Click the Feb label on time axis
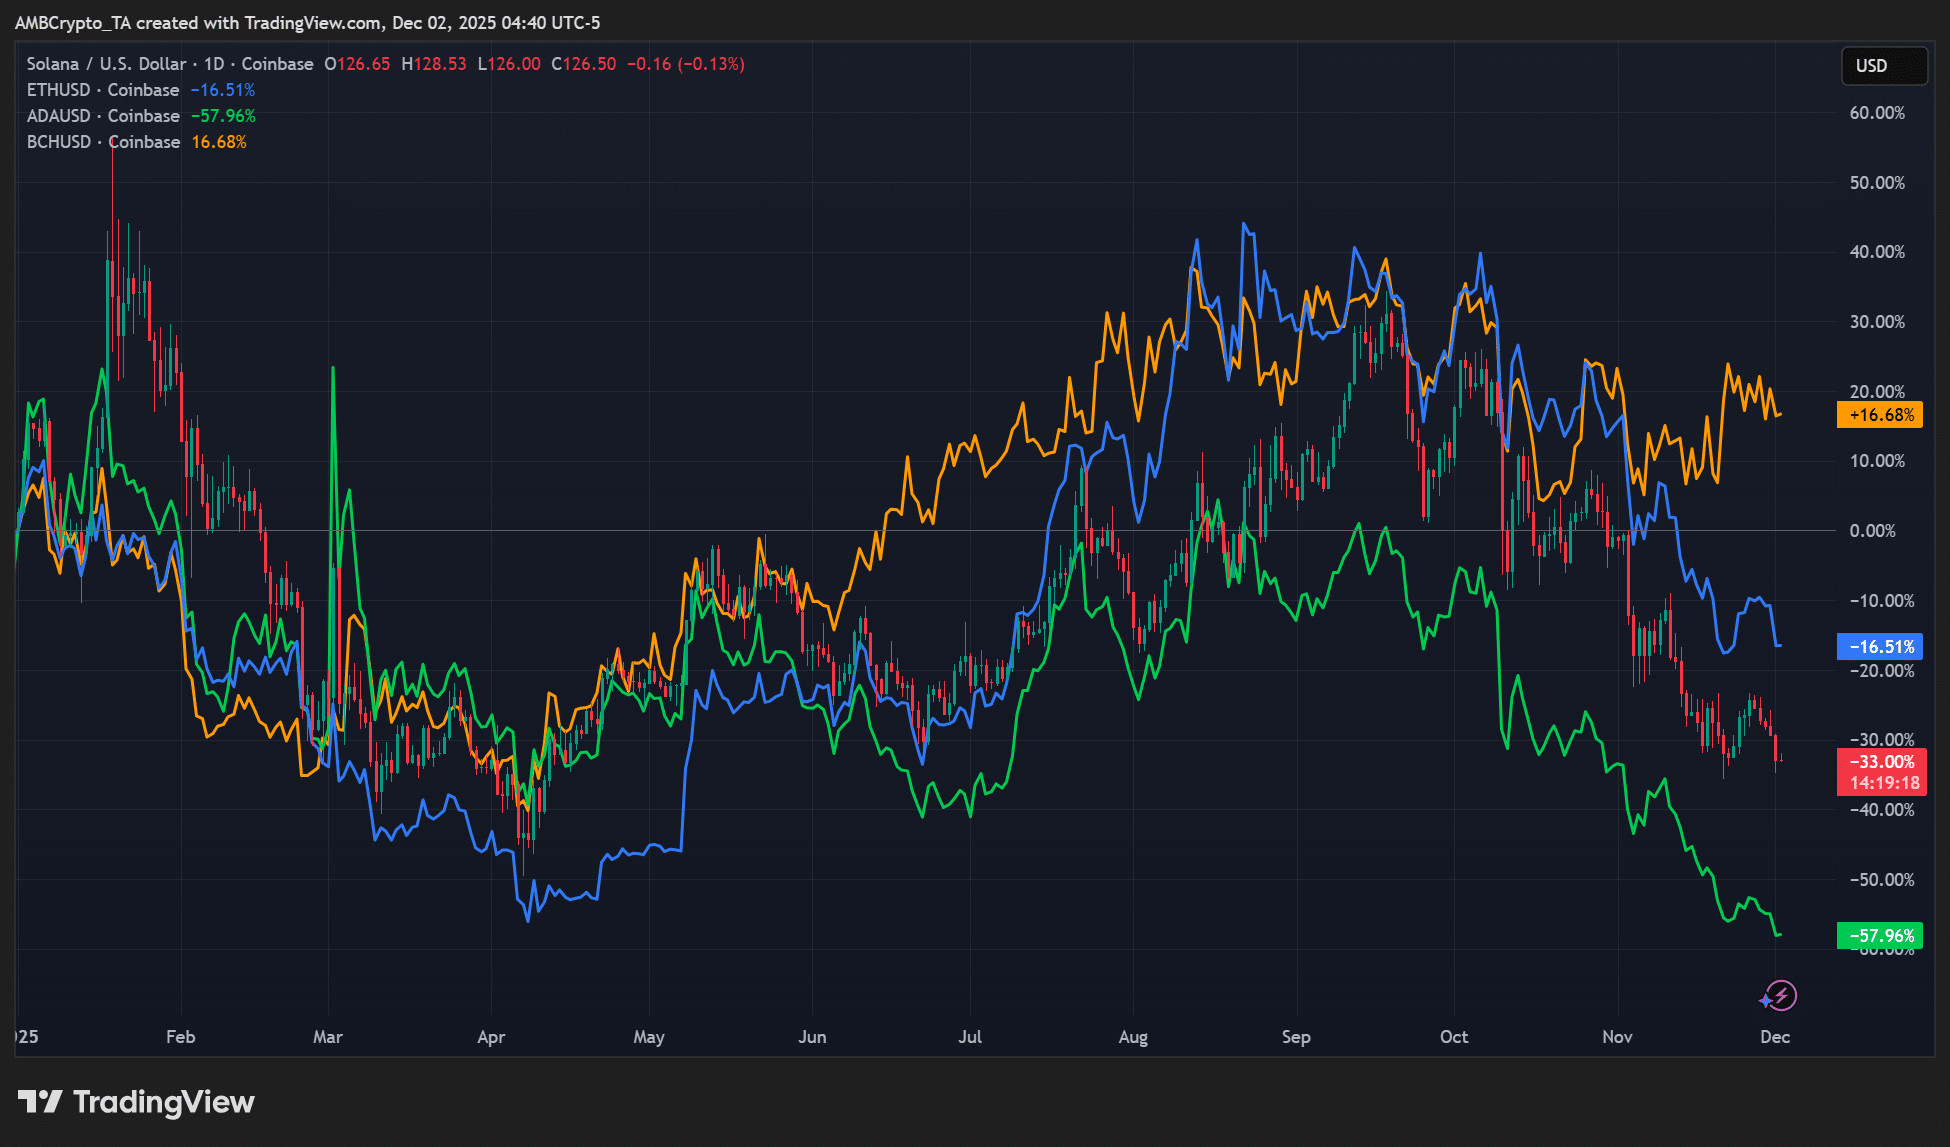Image resolution: width=1950 pixels, height=1147 pixels. 181,1037
